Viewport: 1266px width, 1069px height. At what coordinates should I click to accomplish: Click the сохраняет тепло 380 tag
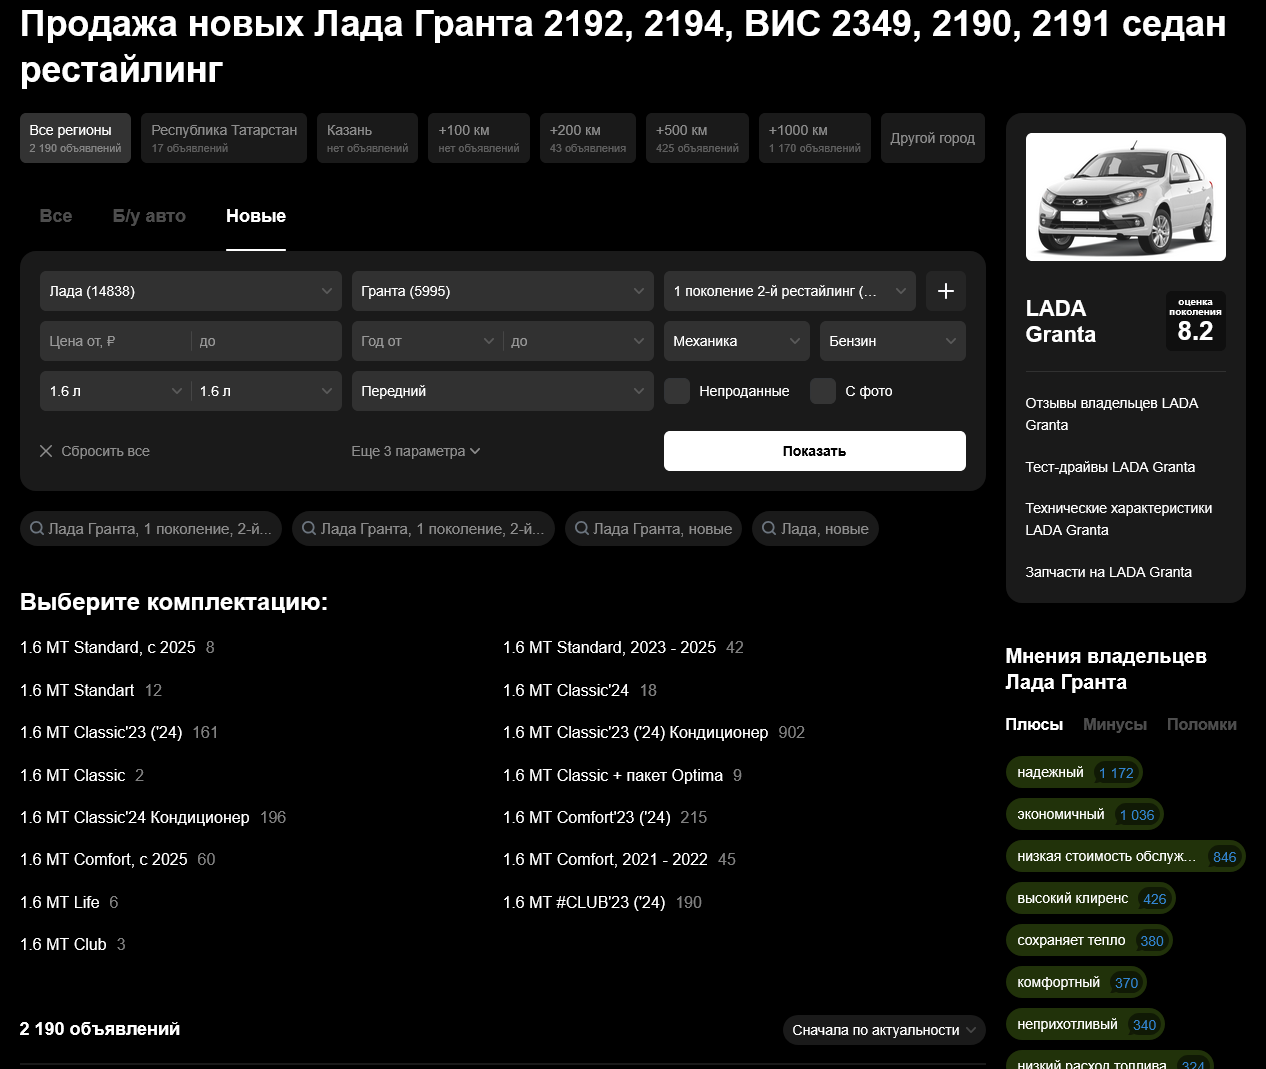1089,940
